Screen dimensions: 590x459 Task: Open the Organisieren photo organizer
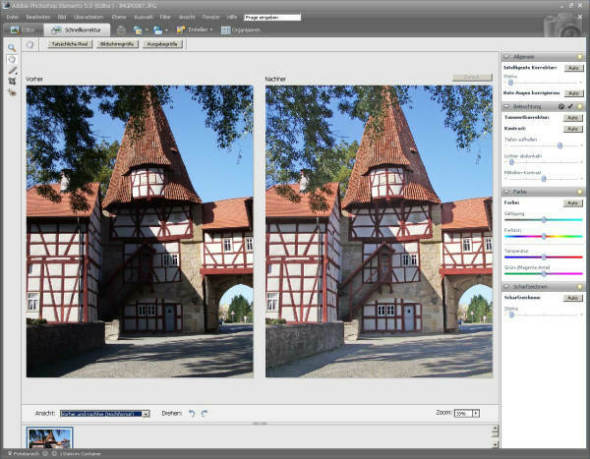pos(241,30)
